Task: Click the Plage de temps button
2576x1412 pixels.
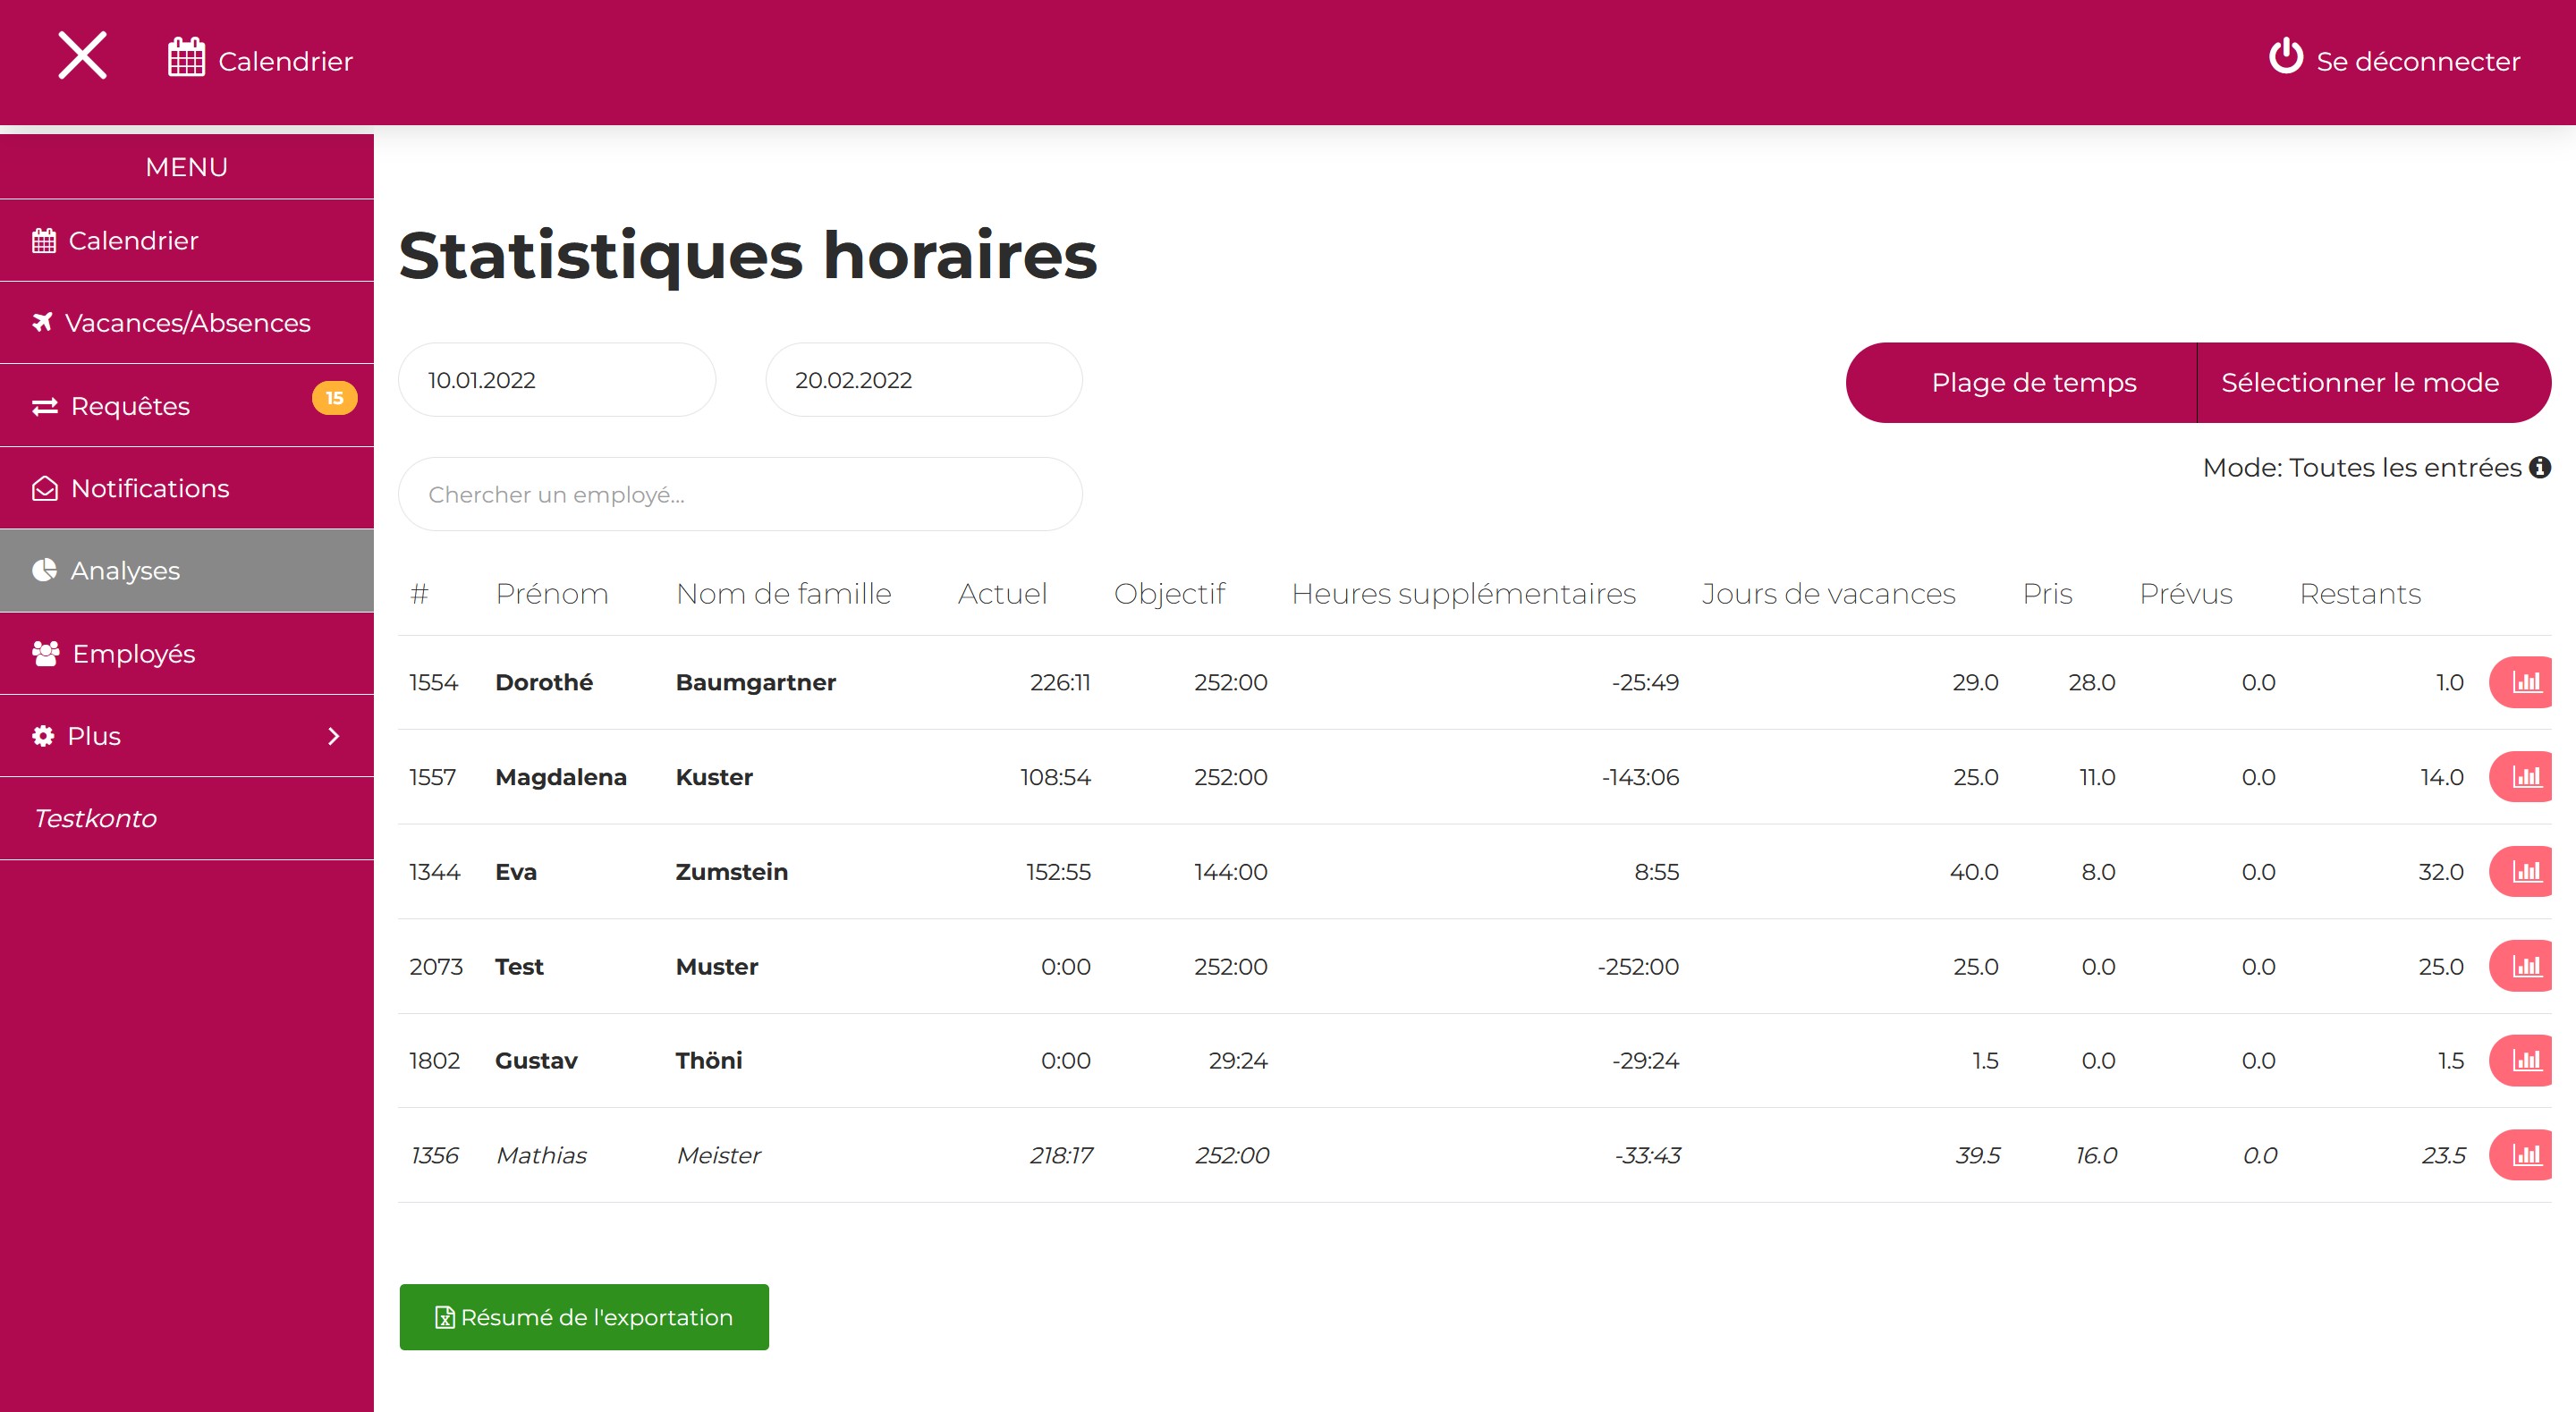Action: (2033, 383)
